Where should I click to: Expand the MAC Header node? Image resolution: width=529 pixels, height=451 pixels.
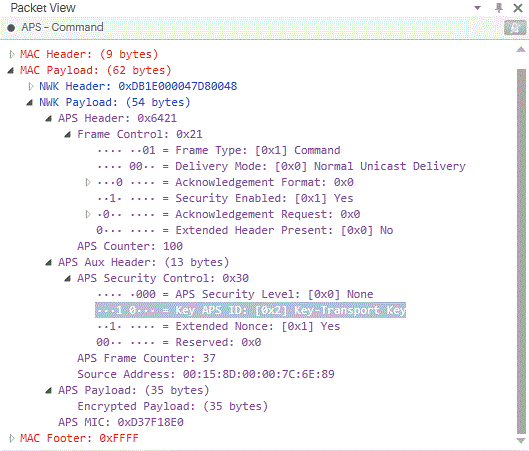[12, 54]
